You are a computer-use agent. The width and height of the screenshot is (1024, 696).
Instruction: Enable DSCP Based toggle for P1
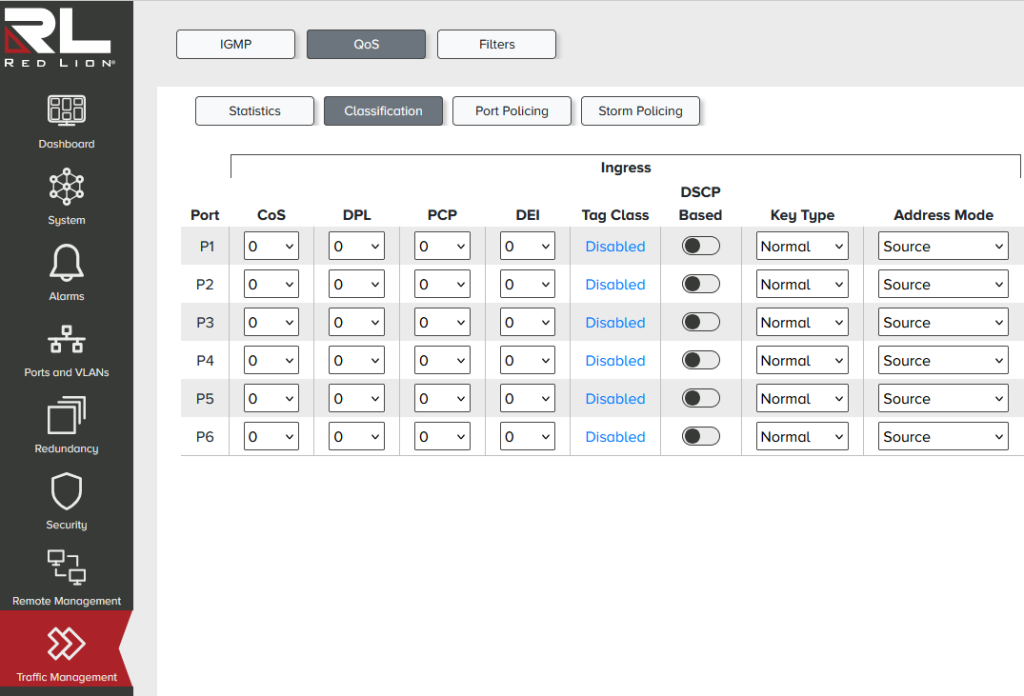tap(700, 246)
